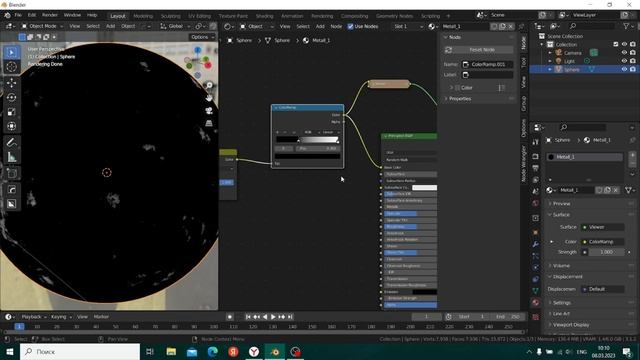Viewport: 640px width, 360px height.
Task: Select the Measure tool
Action: (11, 157)
